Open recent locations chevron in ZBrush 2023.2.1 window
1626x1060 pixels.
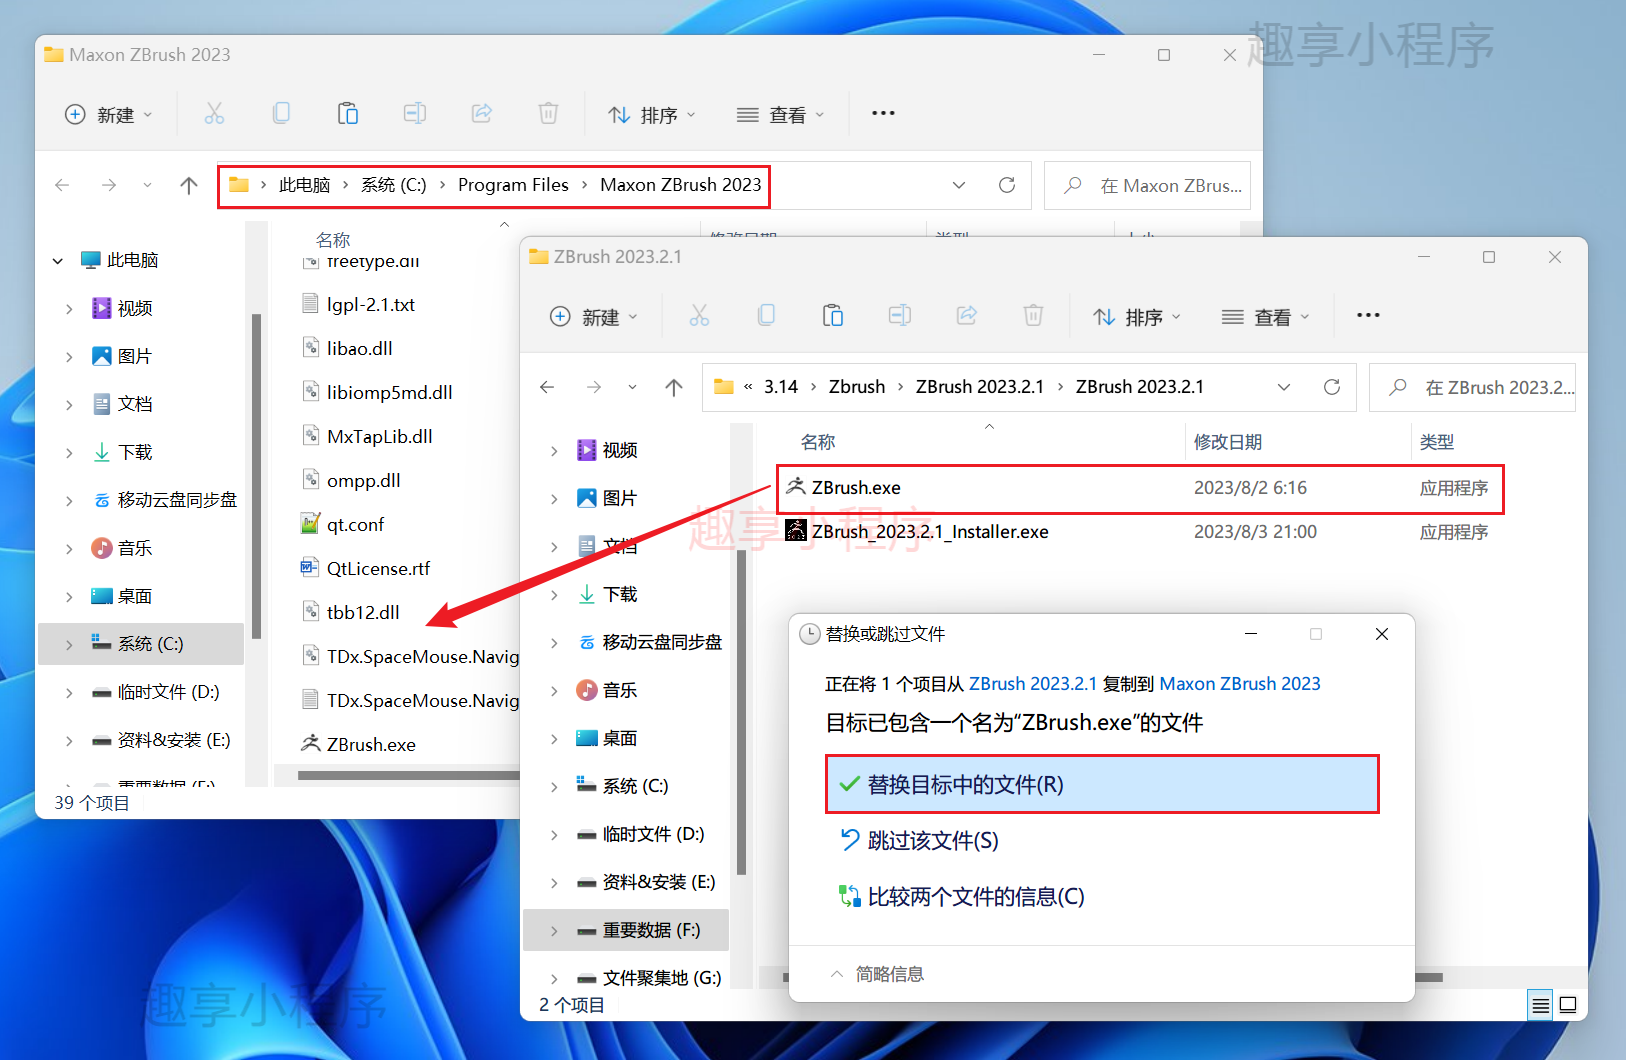(x=632, y=387)
